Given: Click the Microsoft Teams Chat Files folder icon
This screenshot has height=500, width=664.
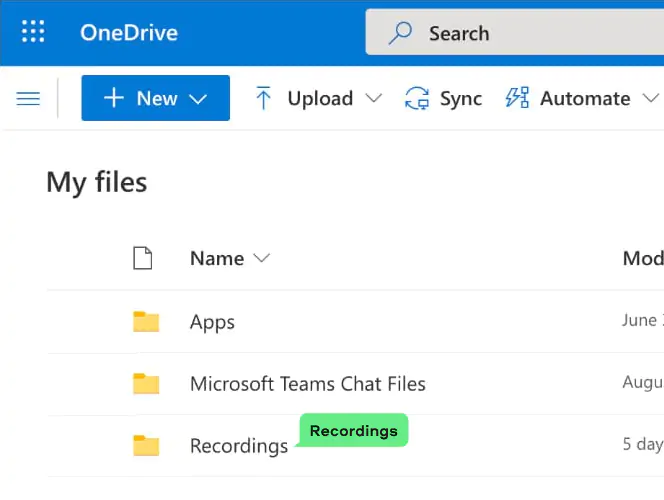Looking at the screenshot, I should [146, 384].
